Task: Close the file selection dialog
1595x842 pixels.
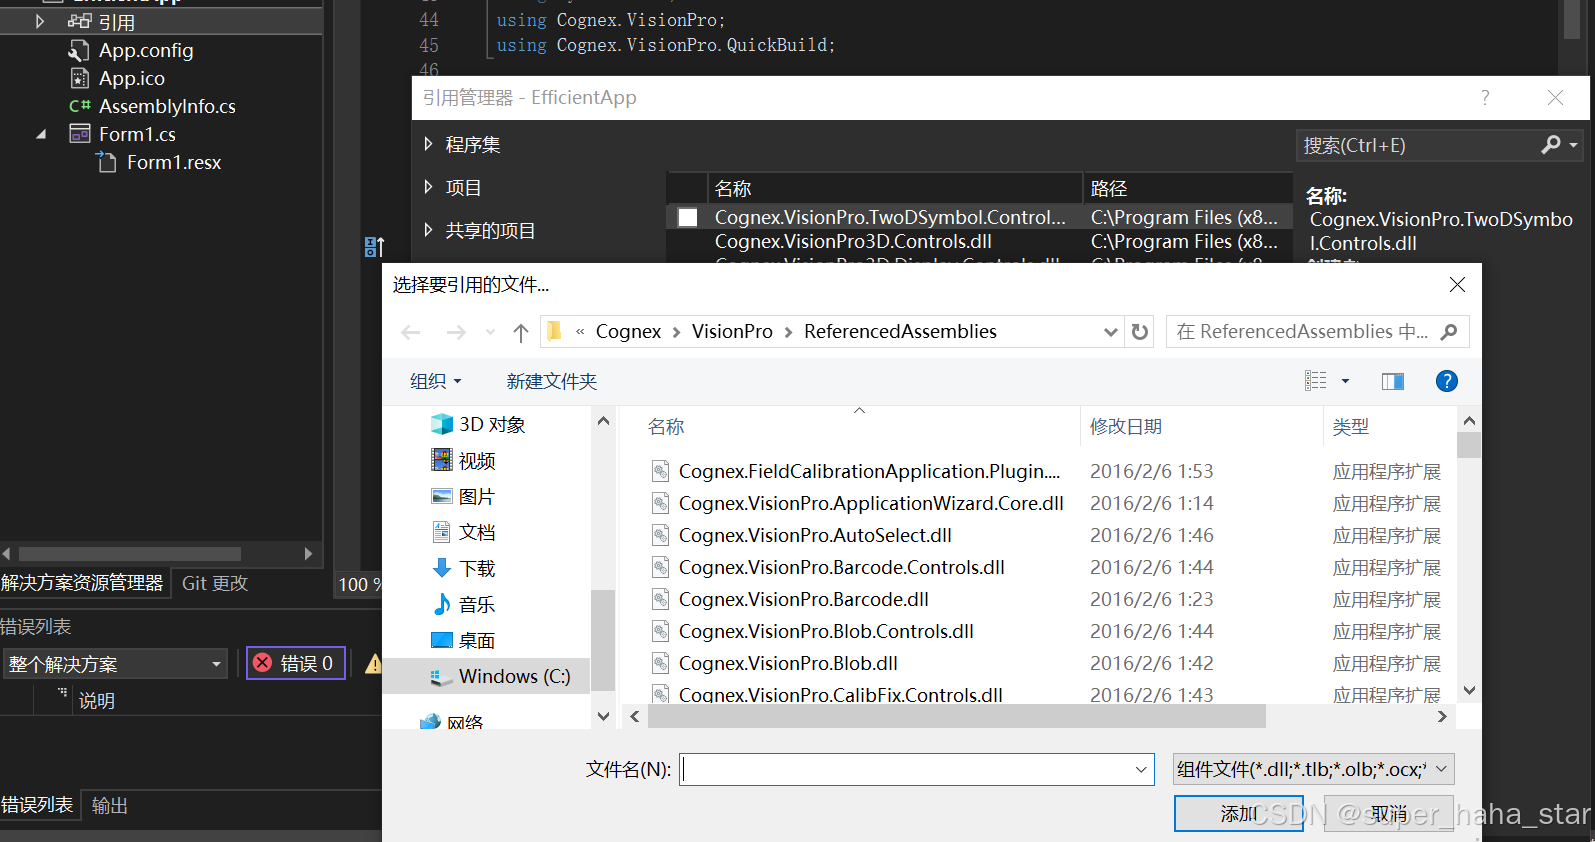Action: tap(1457, 285)
